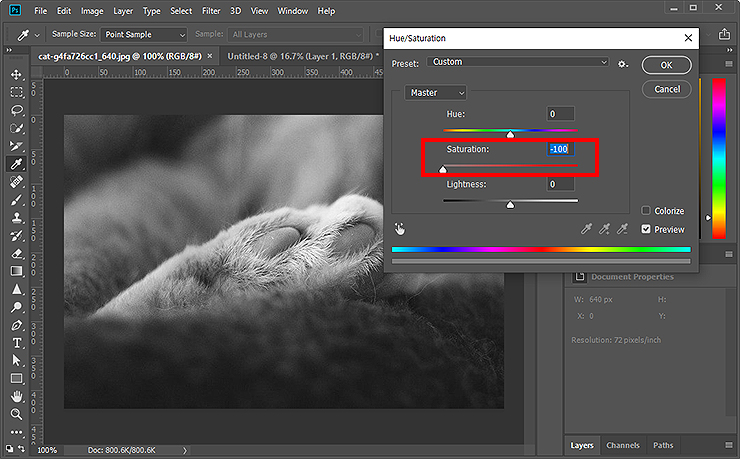The height and width of the screenshot is (459, 740).
Task: Open the Preset dropdown set to Custom
Action: pos(518,62)
